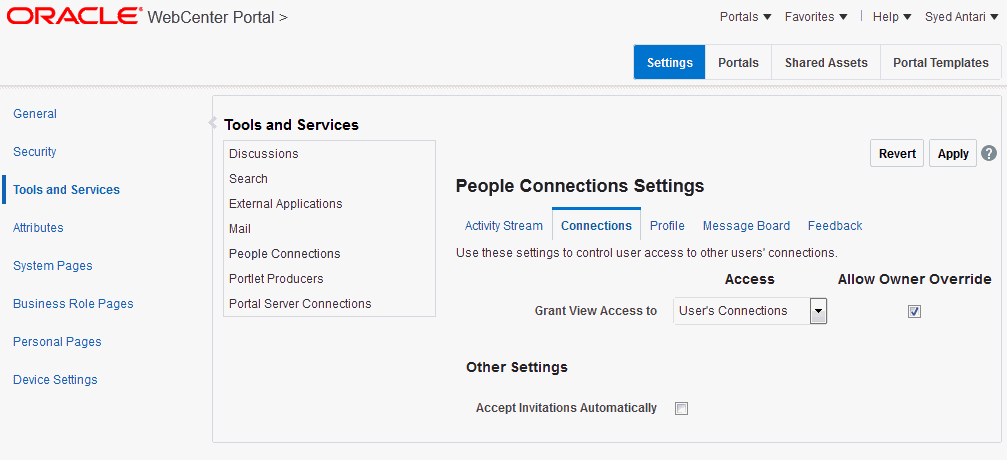This screenshot has height=460, width=1007.
Task: Click the Apply button
Action: 953,154
